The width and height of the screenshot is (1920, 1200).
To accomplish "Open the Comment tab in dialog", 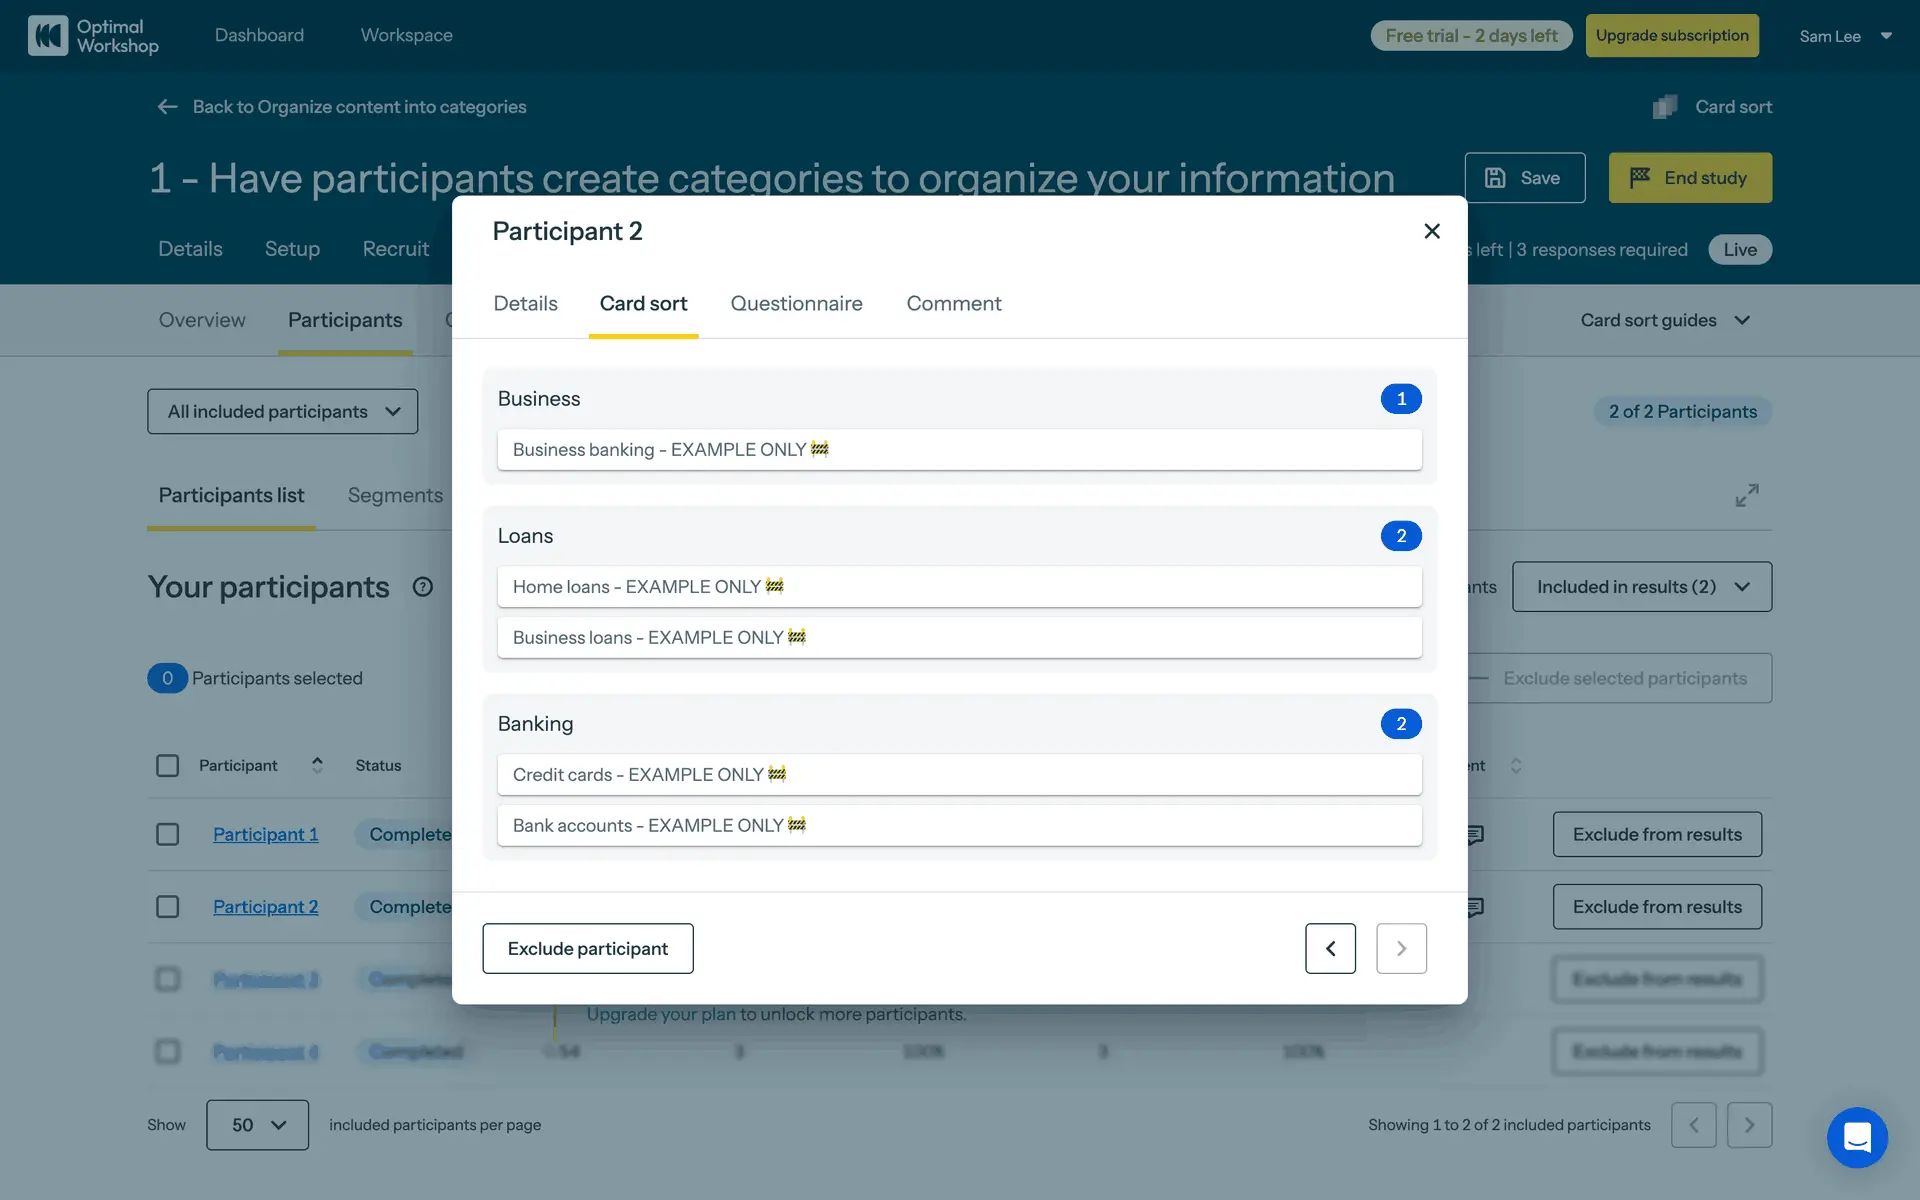I will click(x=953, y=304).
